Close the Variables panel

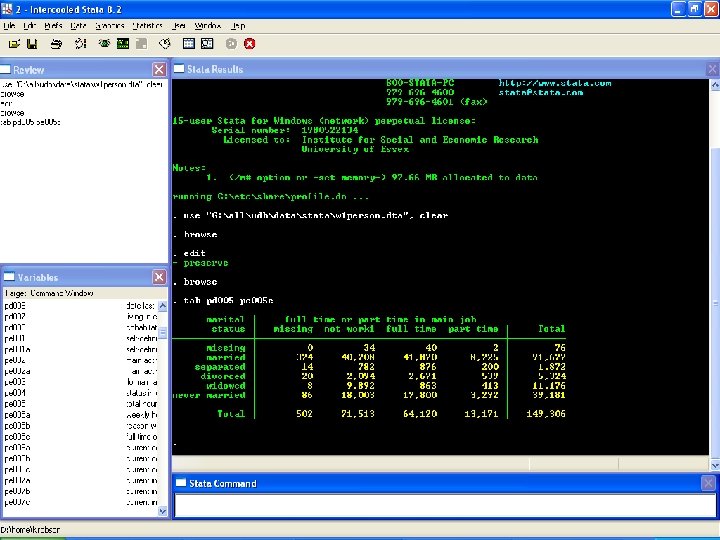(x=159, y=277)
